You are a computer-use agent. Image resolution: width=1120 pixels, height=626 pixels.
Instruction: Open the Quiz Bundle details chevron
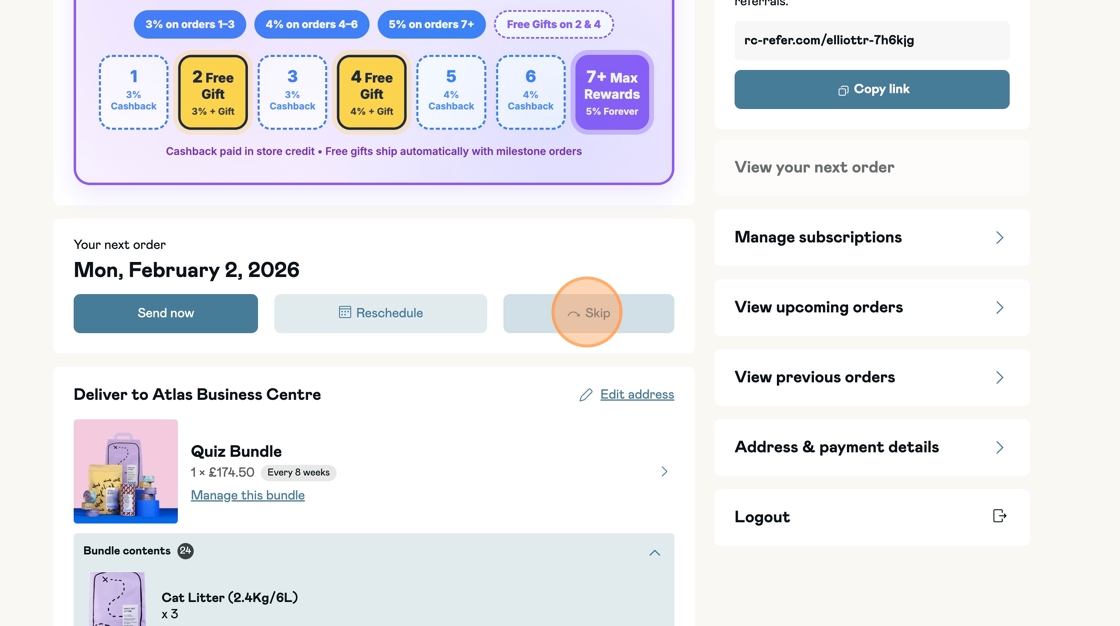tap(664, 471)
